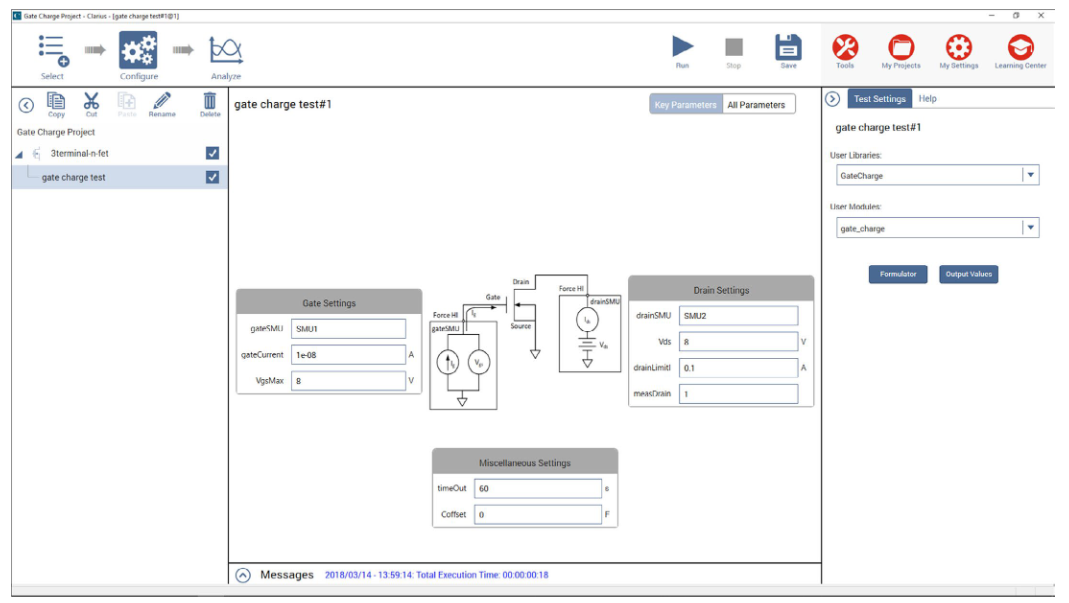
Task: Copy the selected test item
Action: point(57,100)
